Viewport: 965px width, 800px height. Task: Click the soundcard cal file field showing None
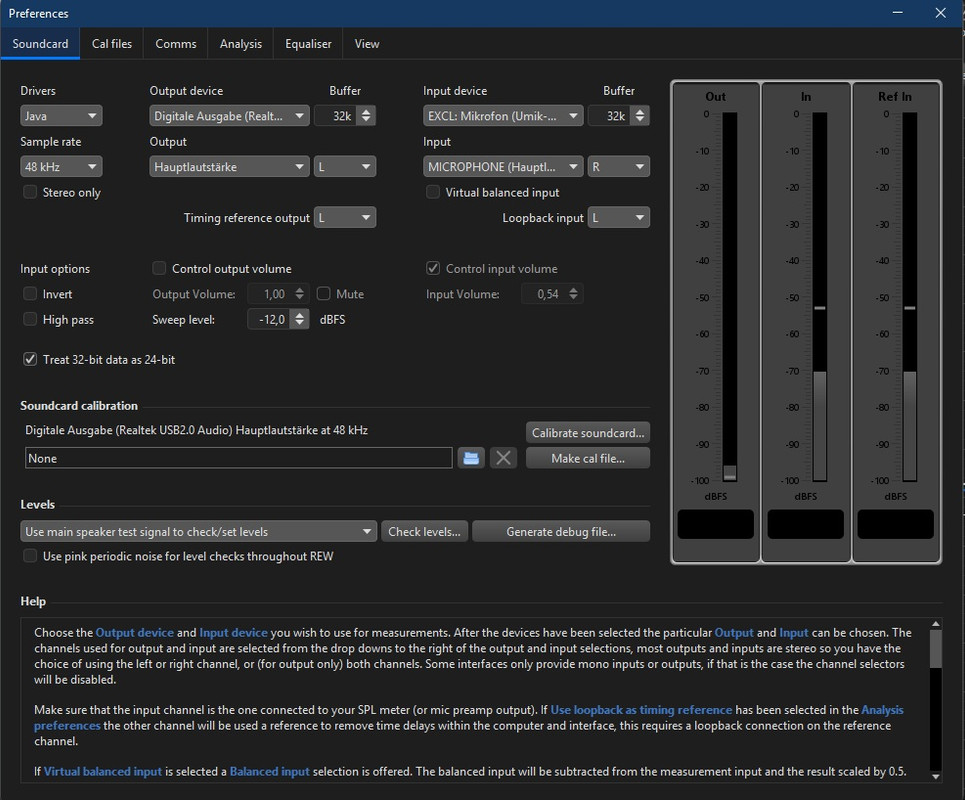[x=239, y=458]
